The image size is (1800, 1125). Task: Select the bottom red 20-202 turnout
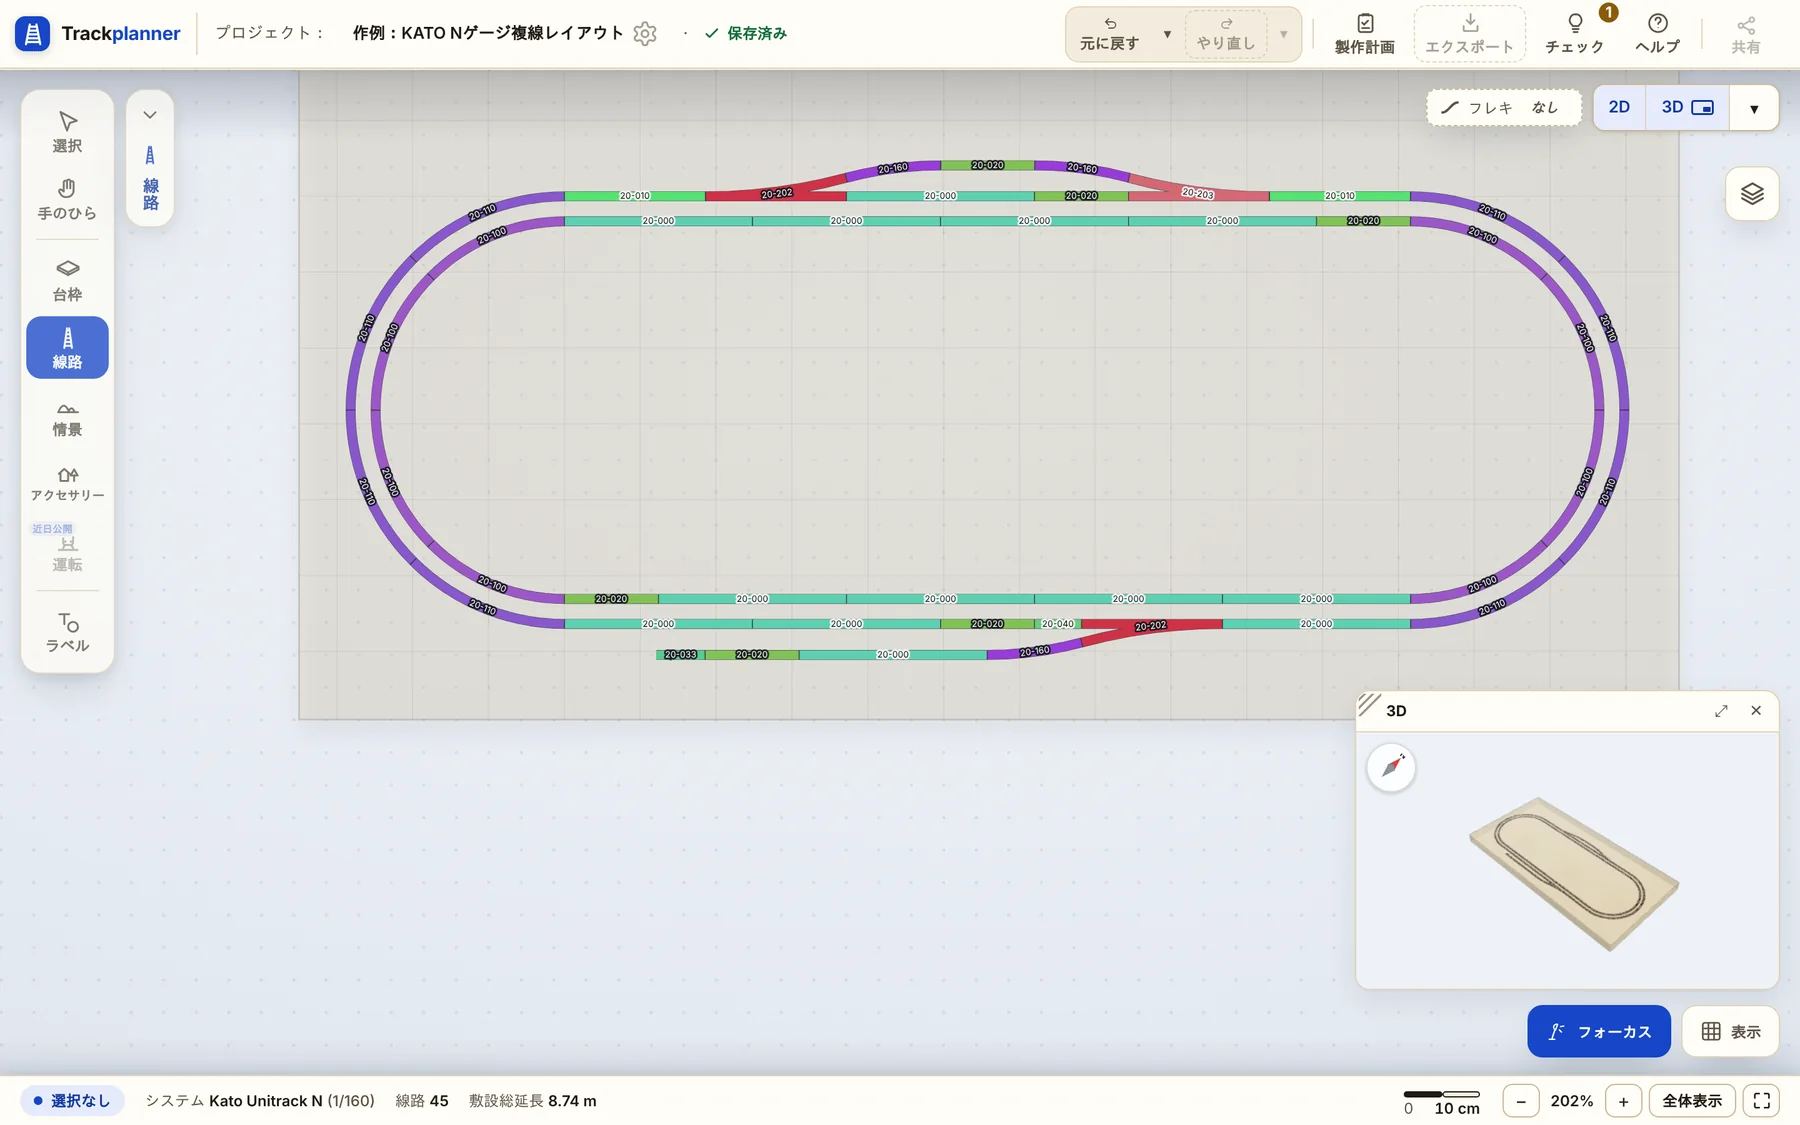[1151, 628]
